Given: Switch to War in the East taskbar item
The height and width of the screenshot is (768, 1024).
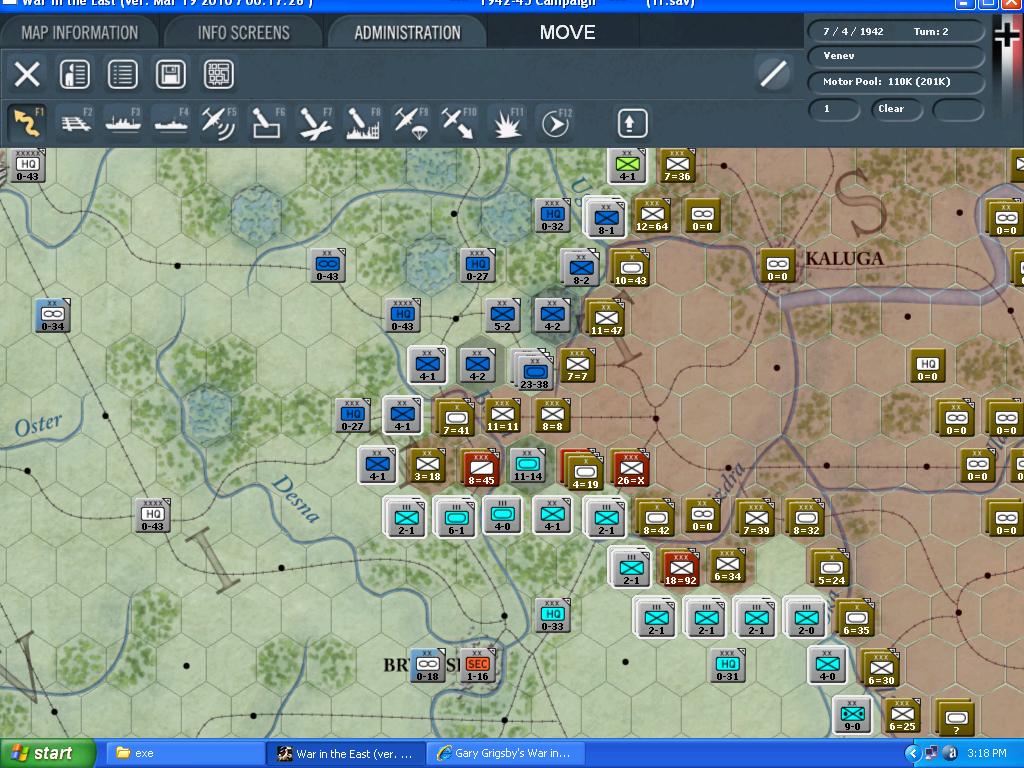Looking at the screenshot, I should coord(346,754).
